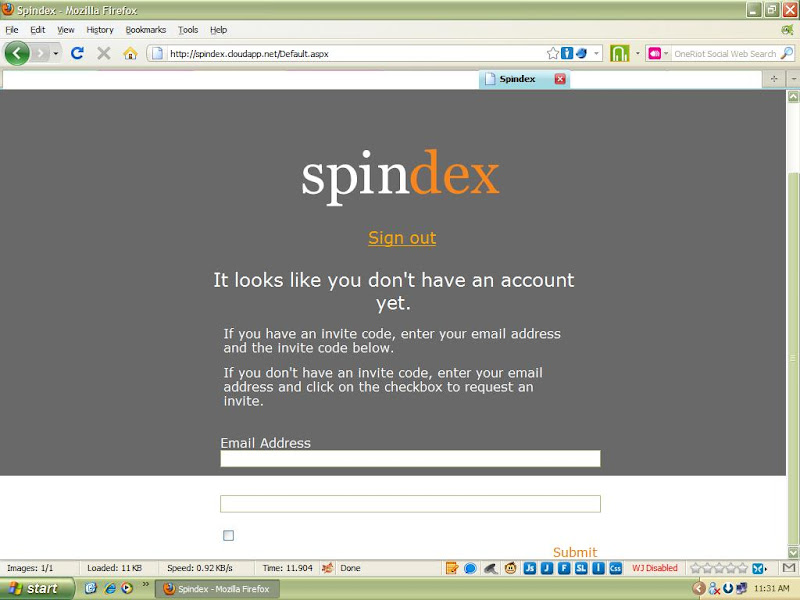Click the page identity icon in URL bar
The width and height of the screenshot is (800, 600).
coord(158,54)
